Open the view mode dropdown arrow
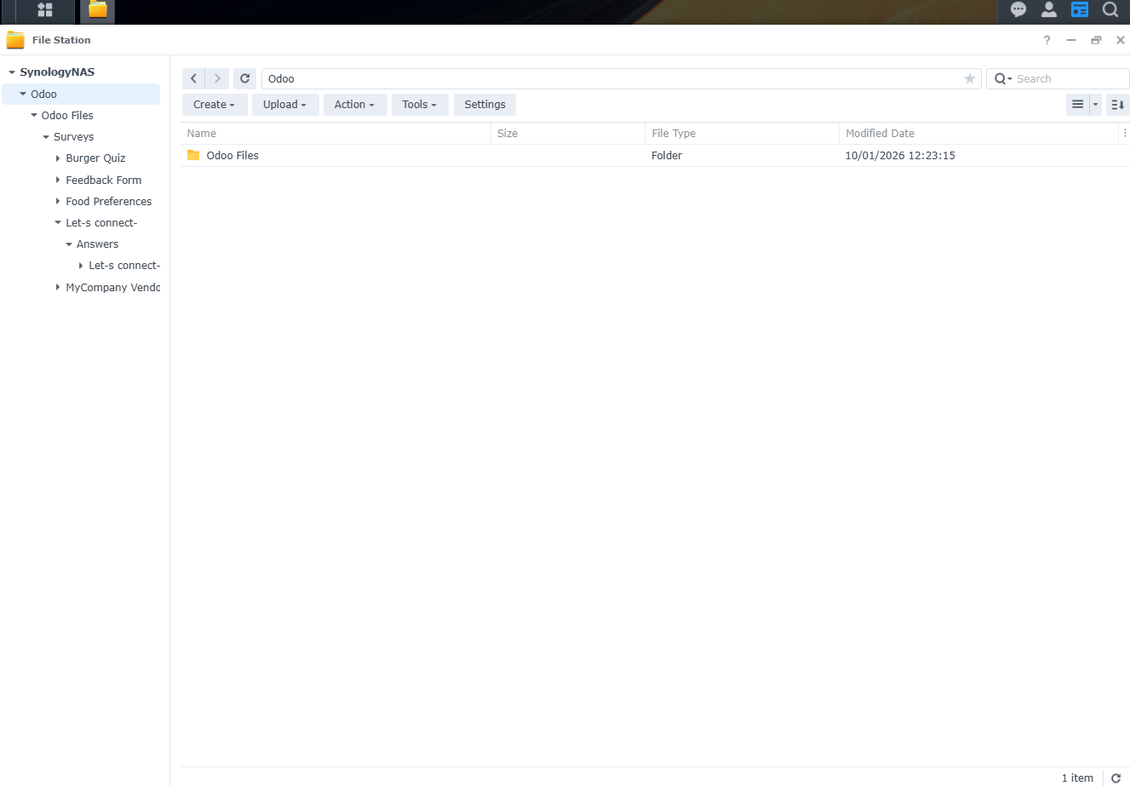The image size is (1130, 786). tap(1095, 104)
